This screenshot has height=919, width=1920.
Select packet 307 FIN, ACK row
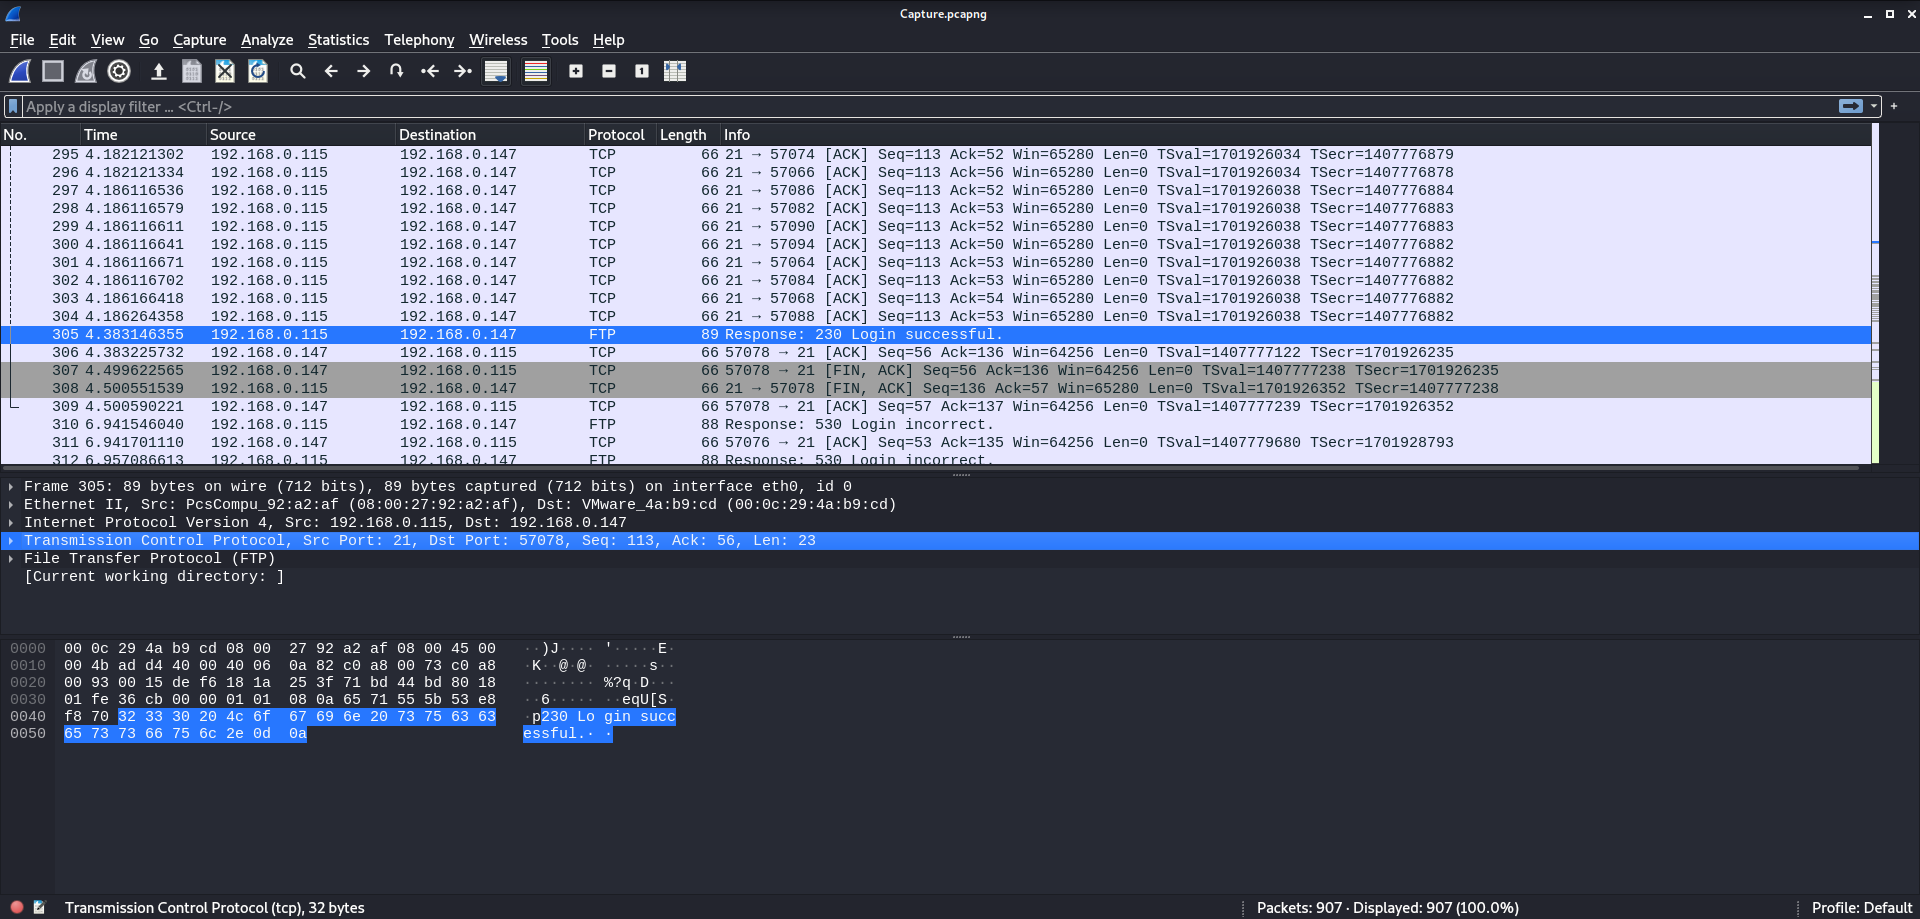pyautogui.click(x=936, y=370)
